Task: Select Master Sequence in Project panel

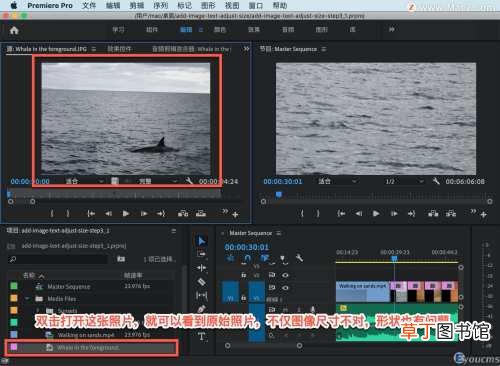Action: click(69, 287)
